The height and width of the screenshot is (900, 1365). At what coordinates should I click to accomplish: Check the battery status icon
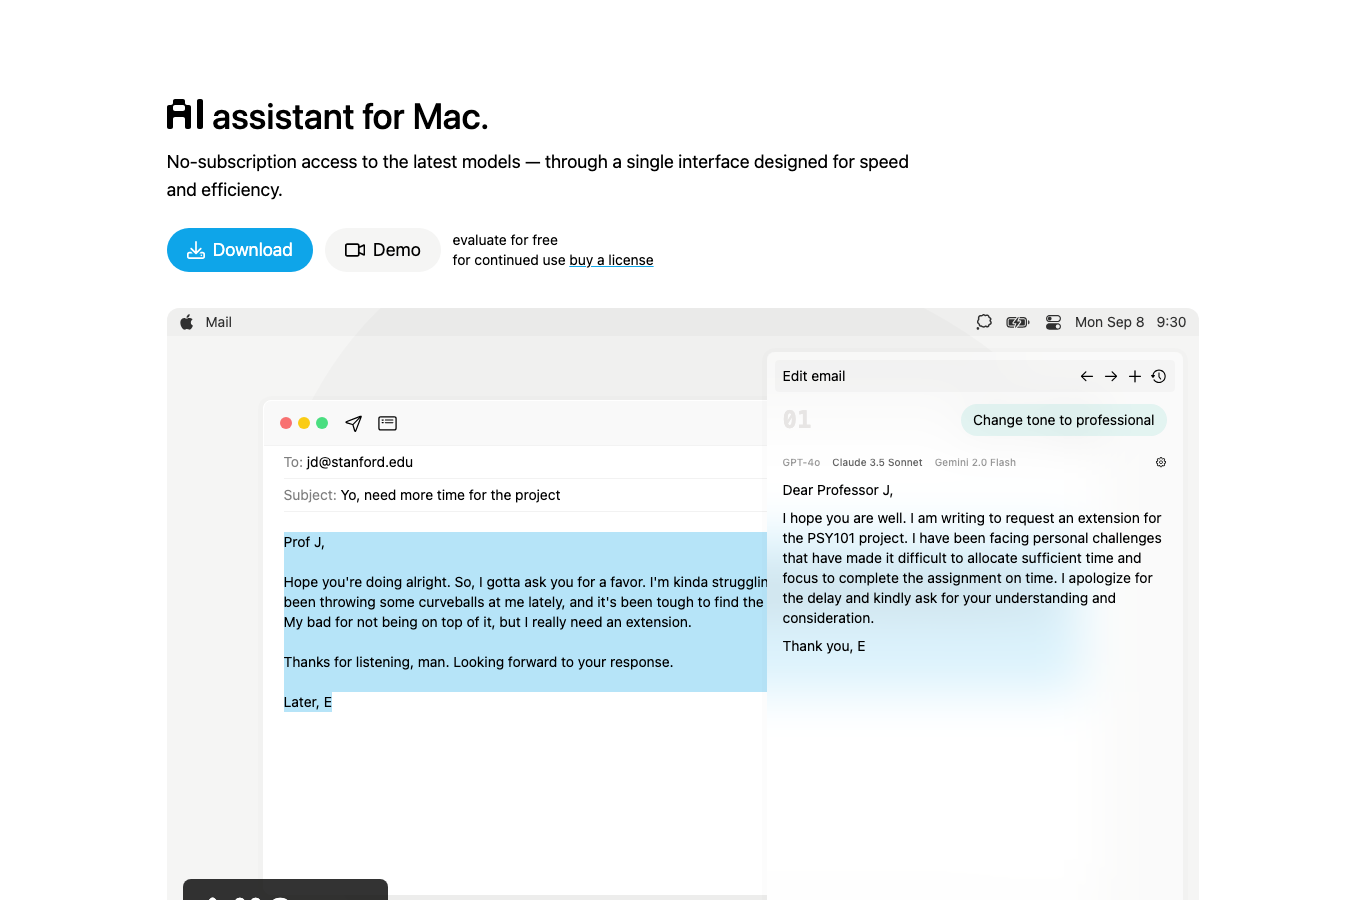point(1018,322)
